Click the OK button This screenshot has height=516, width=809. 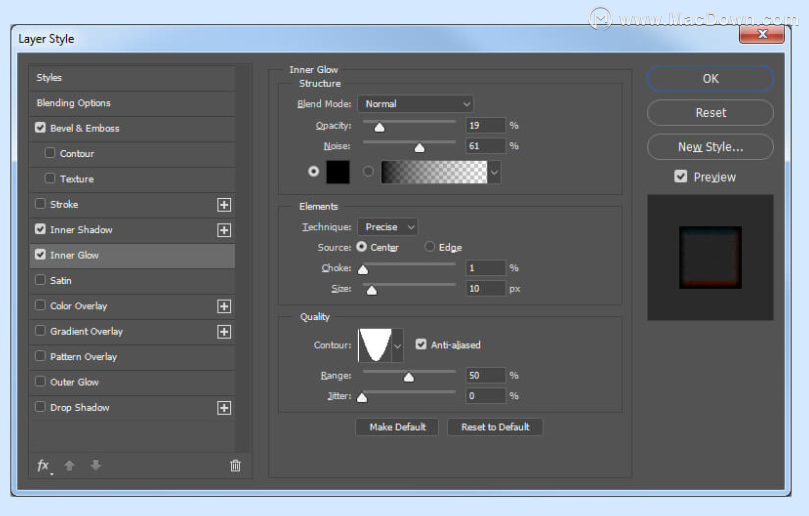[x=710, y=78]
